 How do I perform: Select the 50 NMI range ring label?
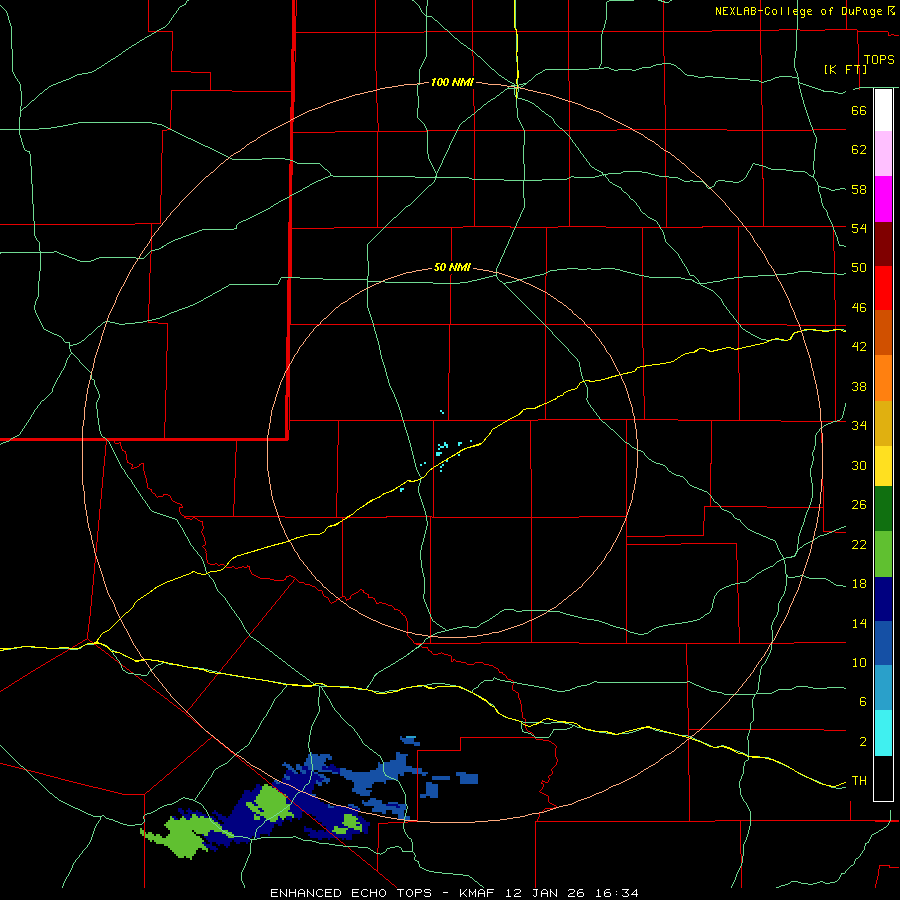(x=452, y=267)
